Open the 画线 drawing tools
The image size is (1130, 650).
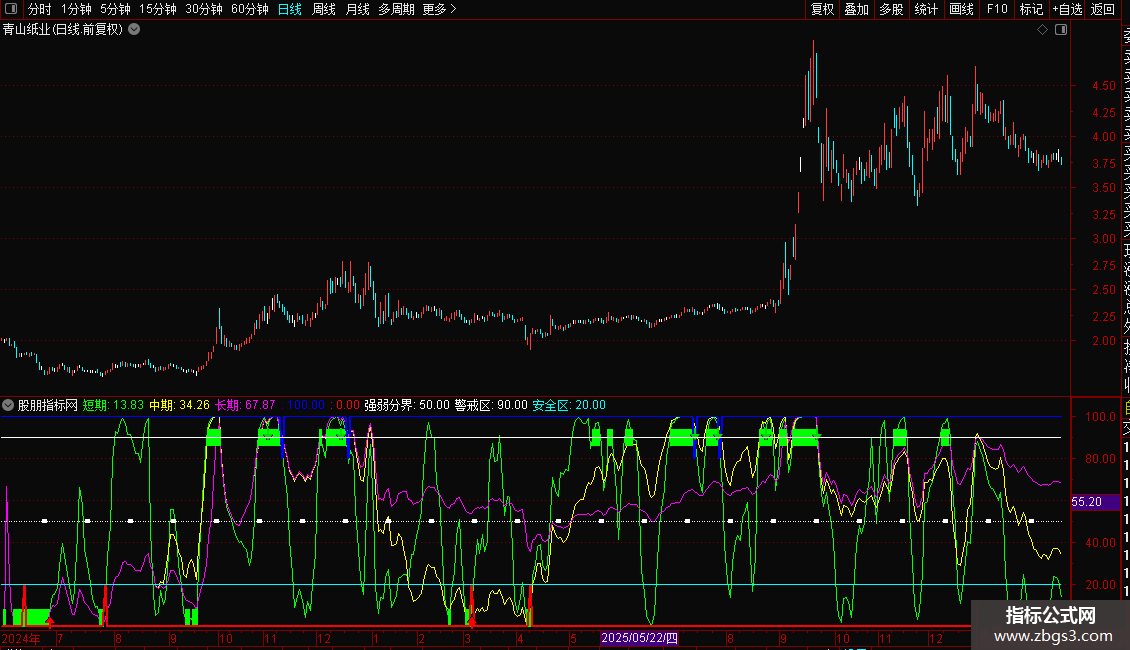[x=961, y=9]
